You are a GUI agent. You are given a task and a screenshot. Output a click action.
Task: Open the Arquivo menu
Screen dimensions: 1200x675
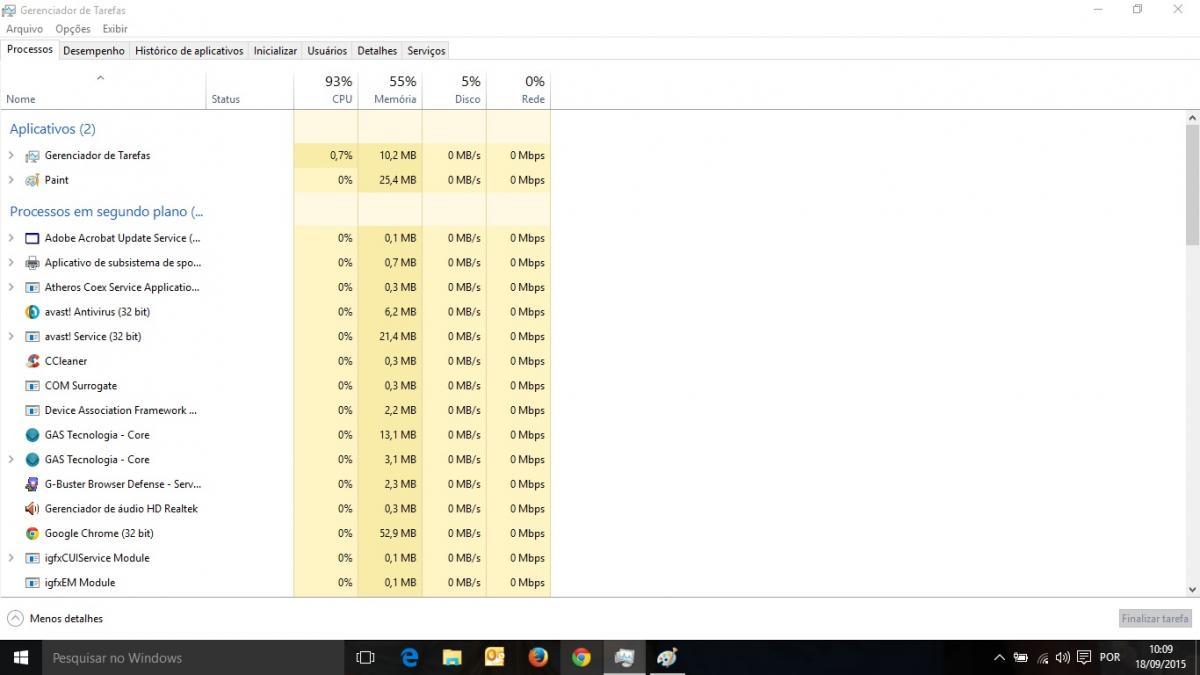(25, 29)
